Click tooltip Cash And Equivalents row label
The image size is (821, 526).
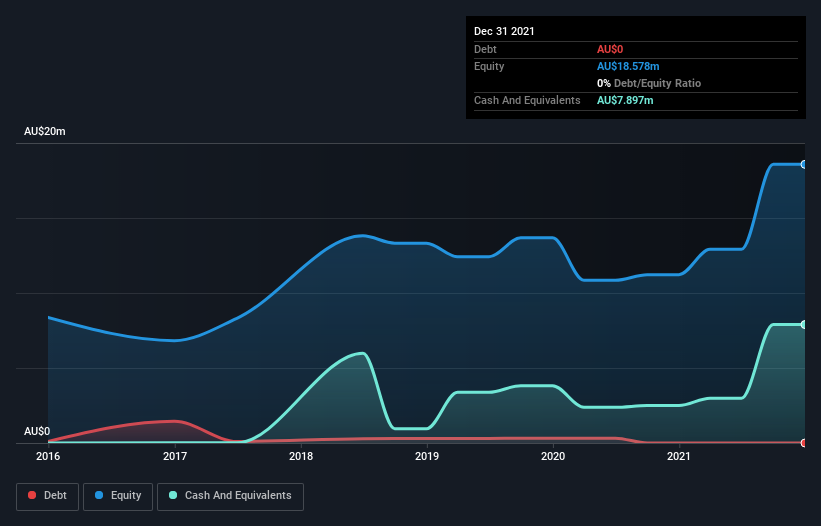527,100
